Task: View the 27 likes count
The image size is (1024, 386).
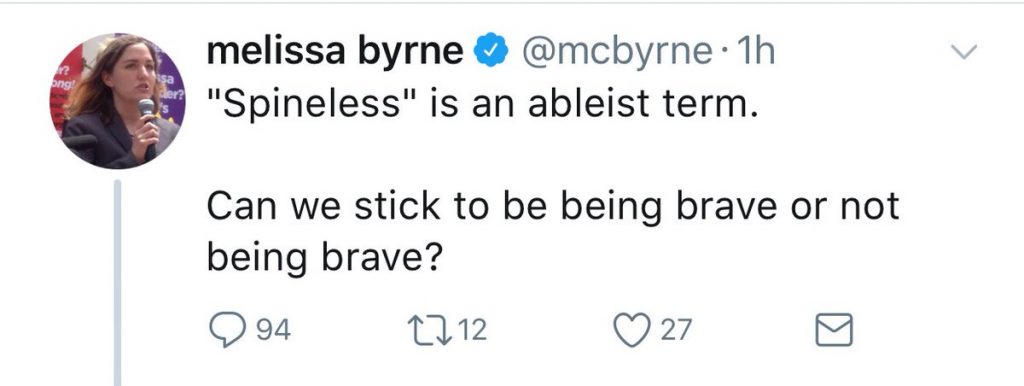Action: point(675,330)
